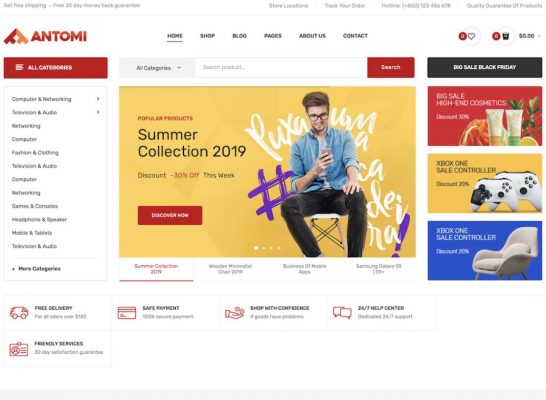Screen dimensions: 546x400
Task: Click the Friendly Services ID card icon
Action: pos(19,349)
